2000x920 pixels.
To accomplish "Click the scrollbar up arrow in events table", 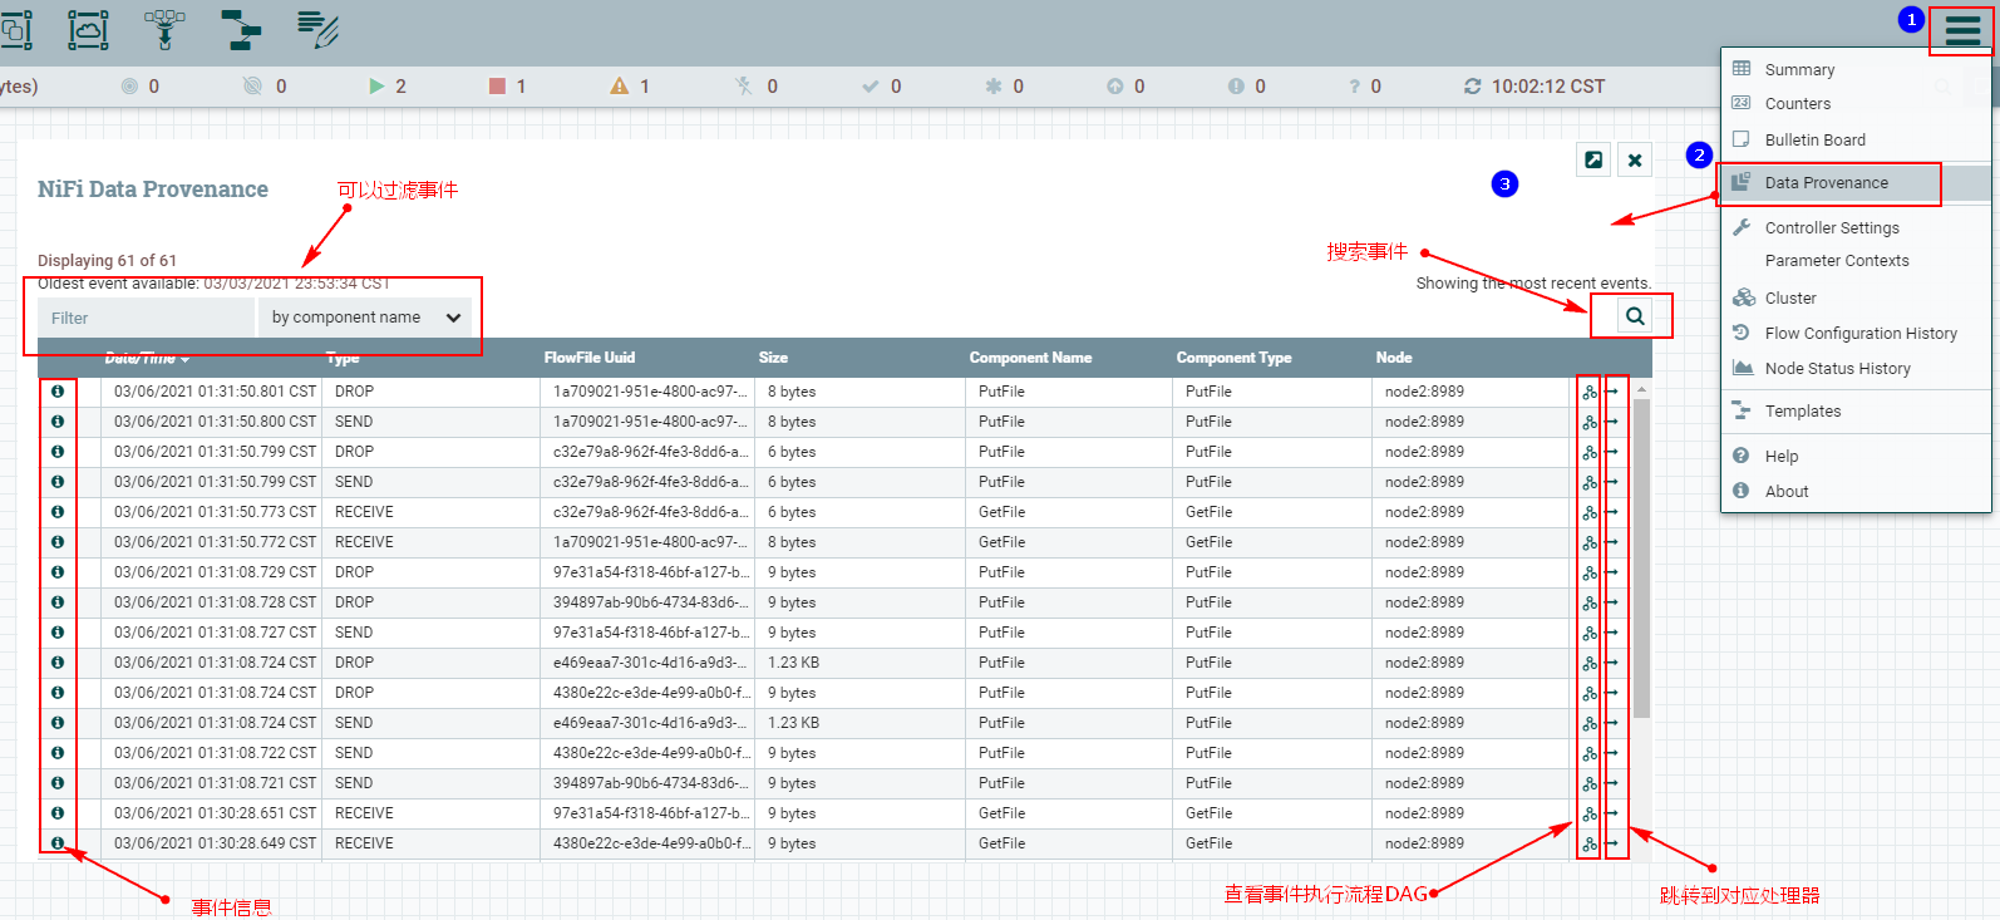I will tap(1641, 390).
